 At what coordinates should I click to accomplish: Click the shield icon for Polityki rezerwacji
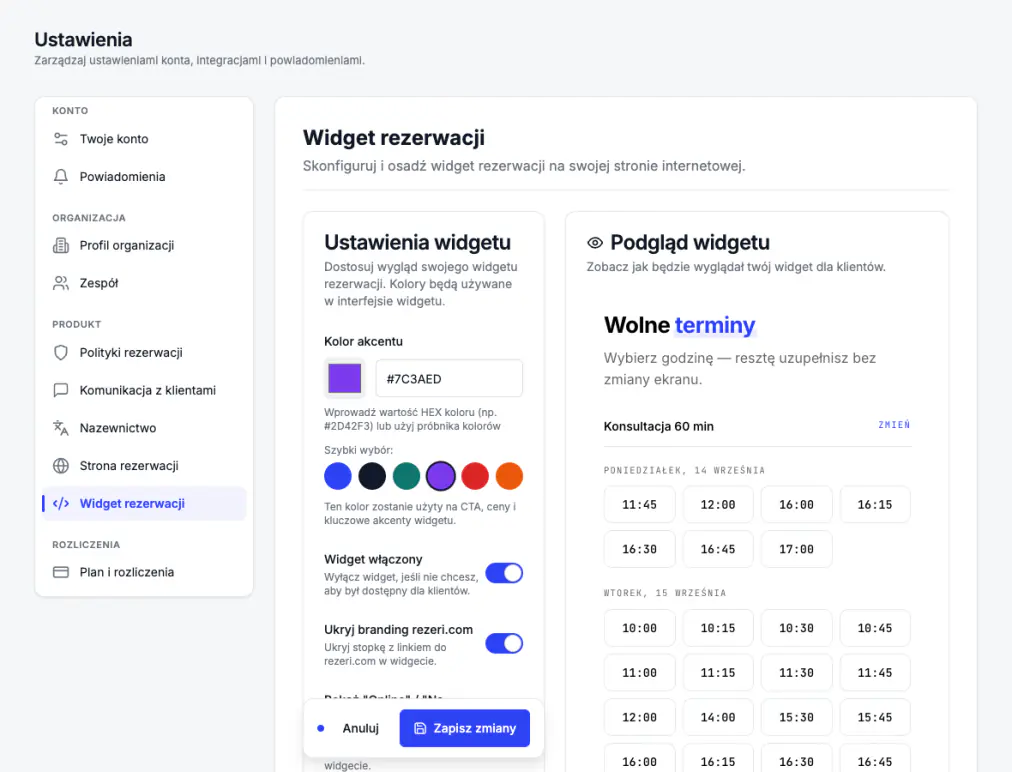click(61, 352)
